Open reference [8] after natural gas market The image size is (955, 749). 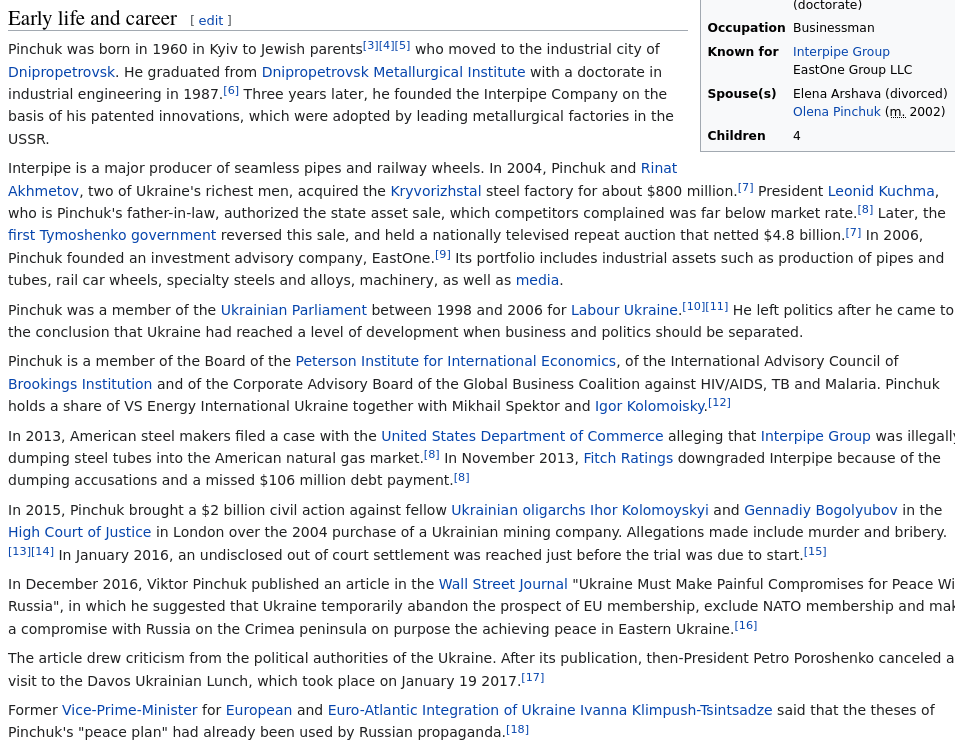432,455
